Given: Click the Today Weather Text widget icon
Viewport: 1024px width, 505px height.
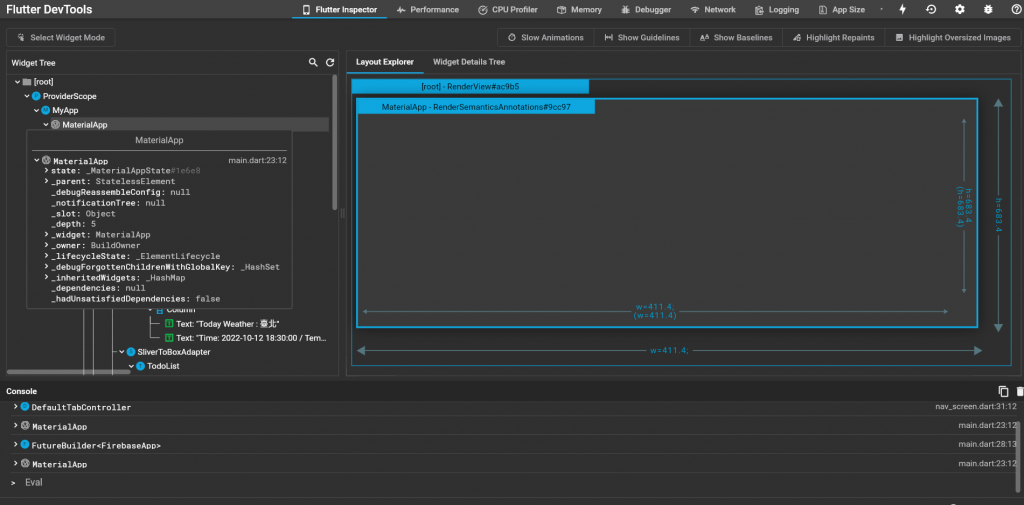Looking at the screenshot, I should [x=169, y=324].
